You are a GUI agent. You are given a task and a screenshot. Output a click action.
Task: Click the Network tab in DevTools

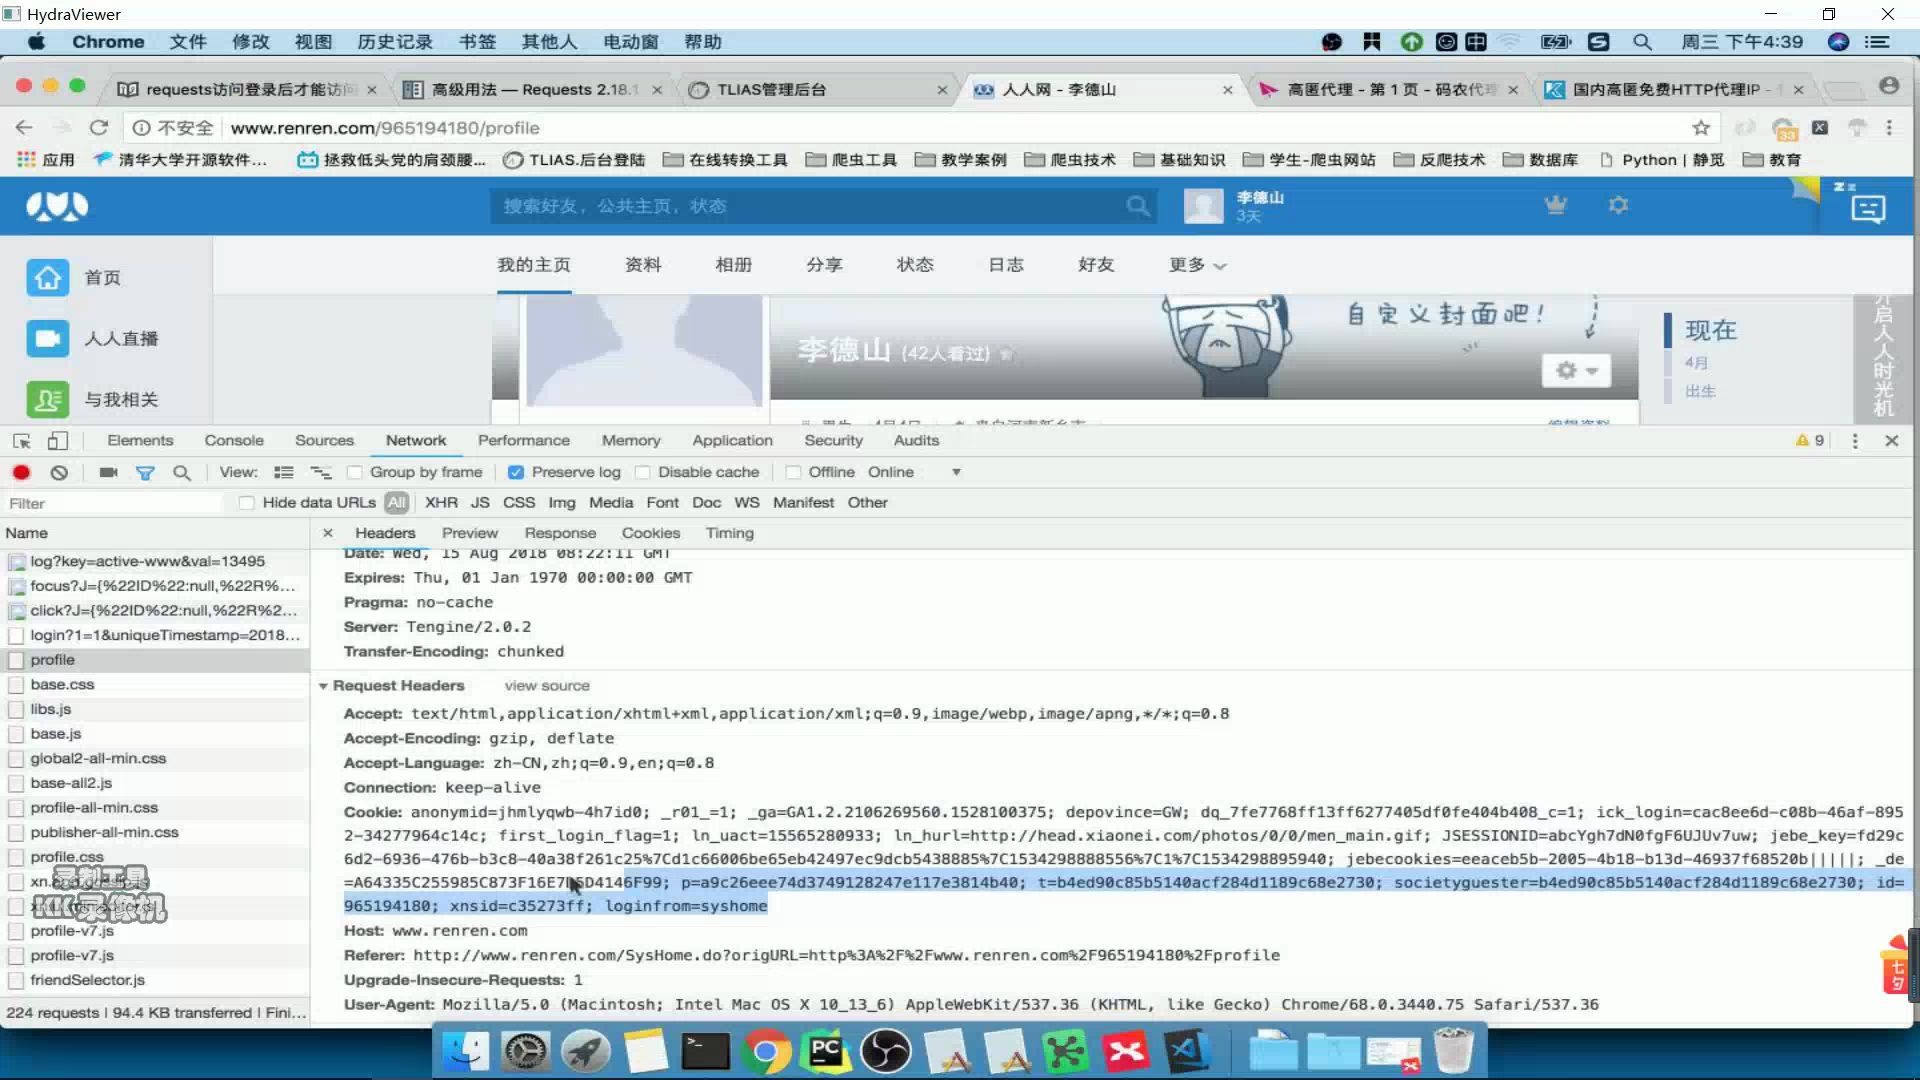415,439
